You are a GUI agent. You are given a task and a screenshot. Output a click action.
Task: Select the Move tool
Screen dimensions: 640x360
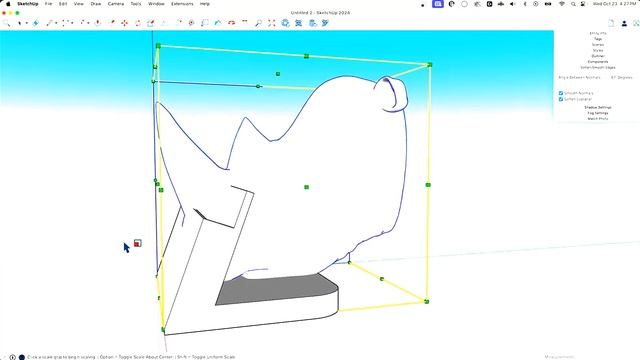pos(124,23)
